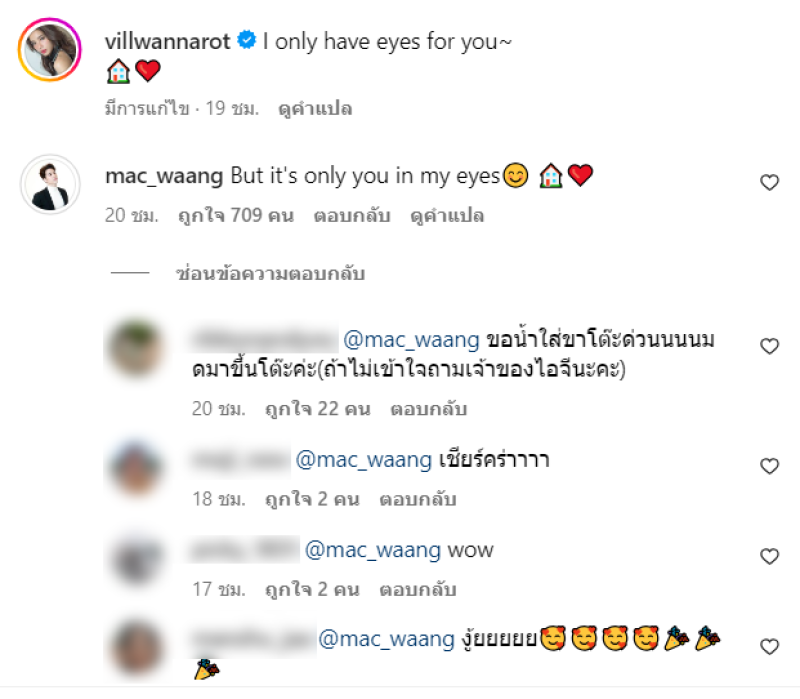This screenshot has width=800, height=699.
Task: Open mac_waang's profile avatar
Action: (50, 184)
